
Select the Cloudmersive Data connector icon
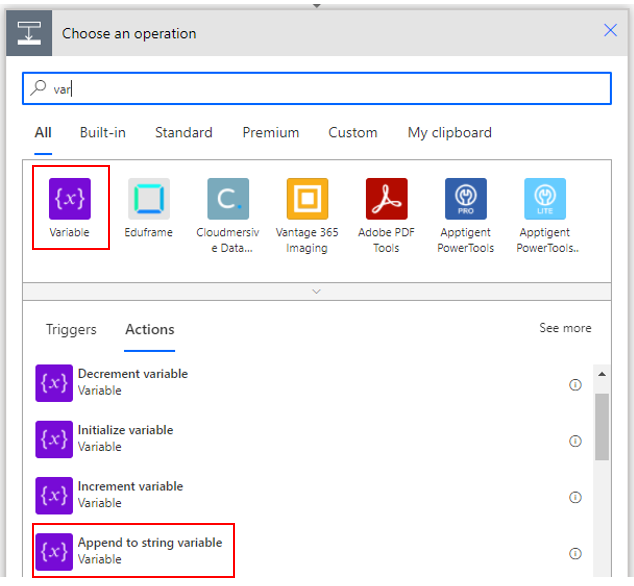[228, 199]
